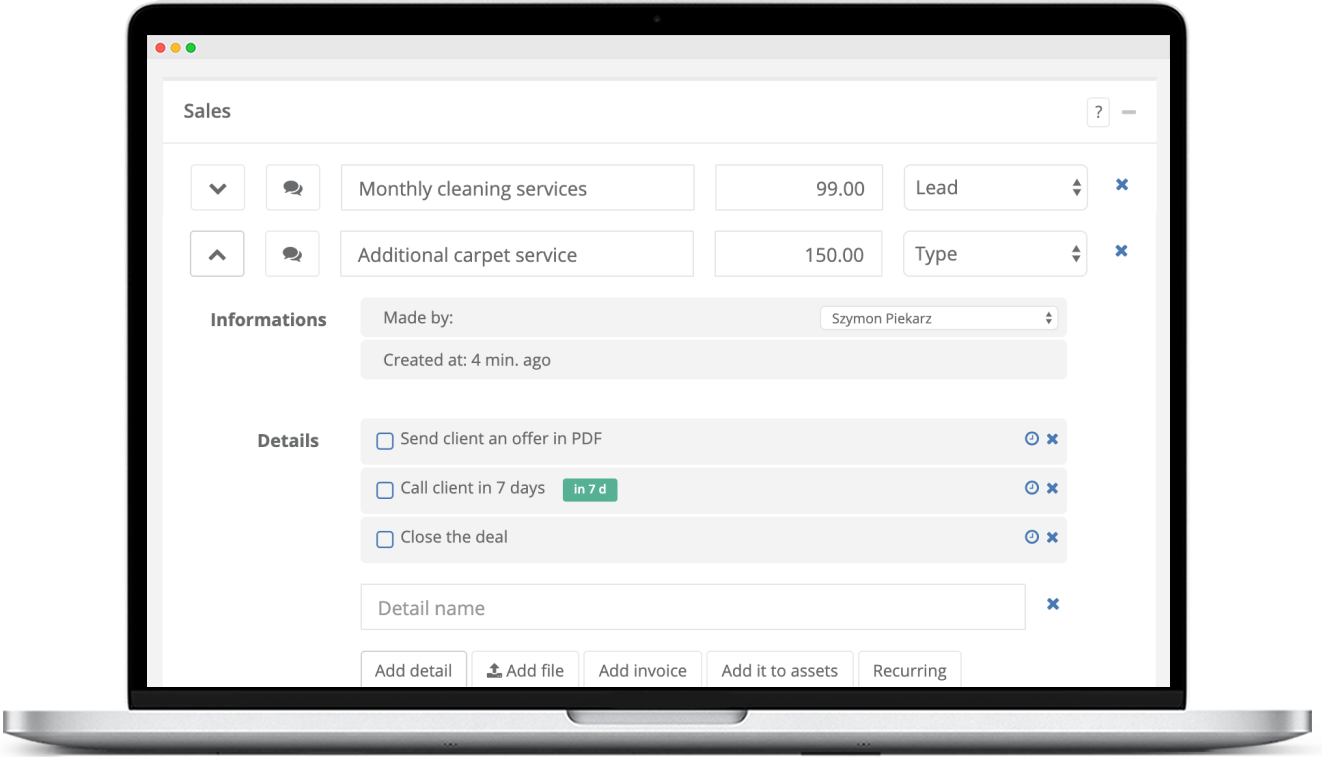Open the Szymon Piekarz made-by dropdown
Screen dimensions: 1322x757
point(938,318)
